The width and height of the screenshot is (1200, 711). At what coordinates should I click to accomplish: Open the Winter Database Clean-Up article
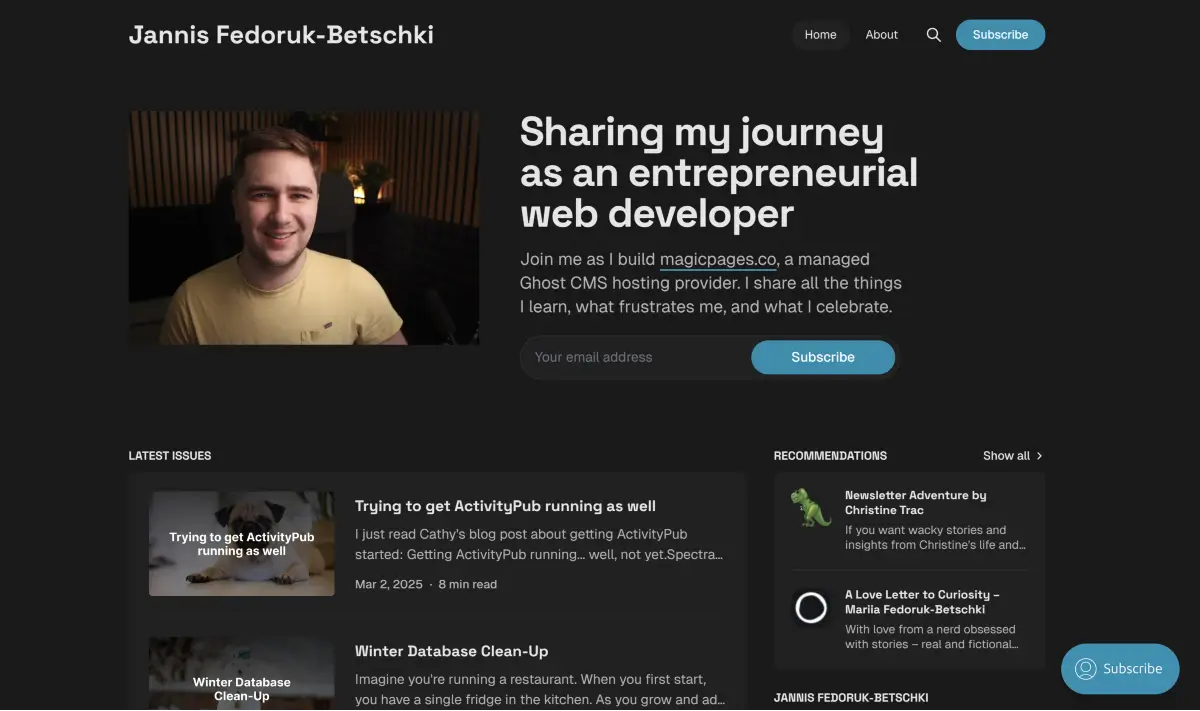[451, 650]
